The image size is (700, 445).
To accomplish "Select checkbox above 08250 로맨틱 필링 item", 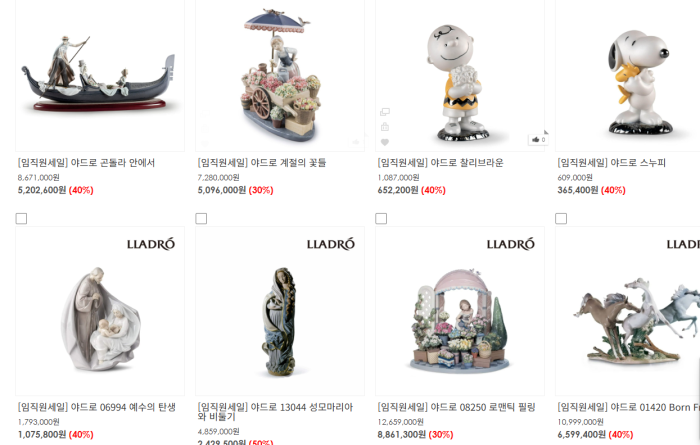I will point(381,218).
